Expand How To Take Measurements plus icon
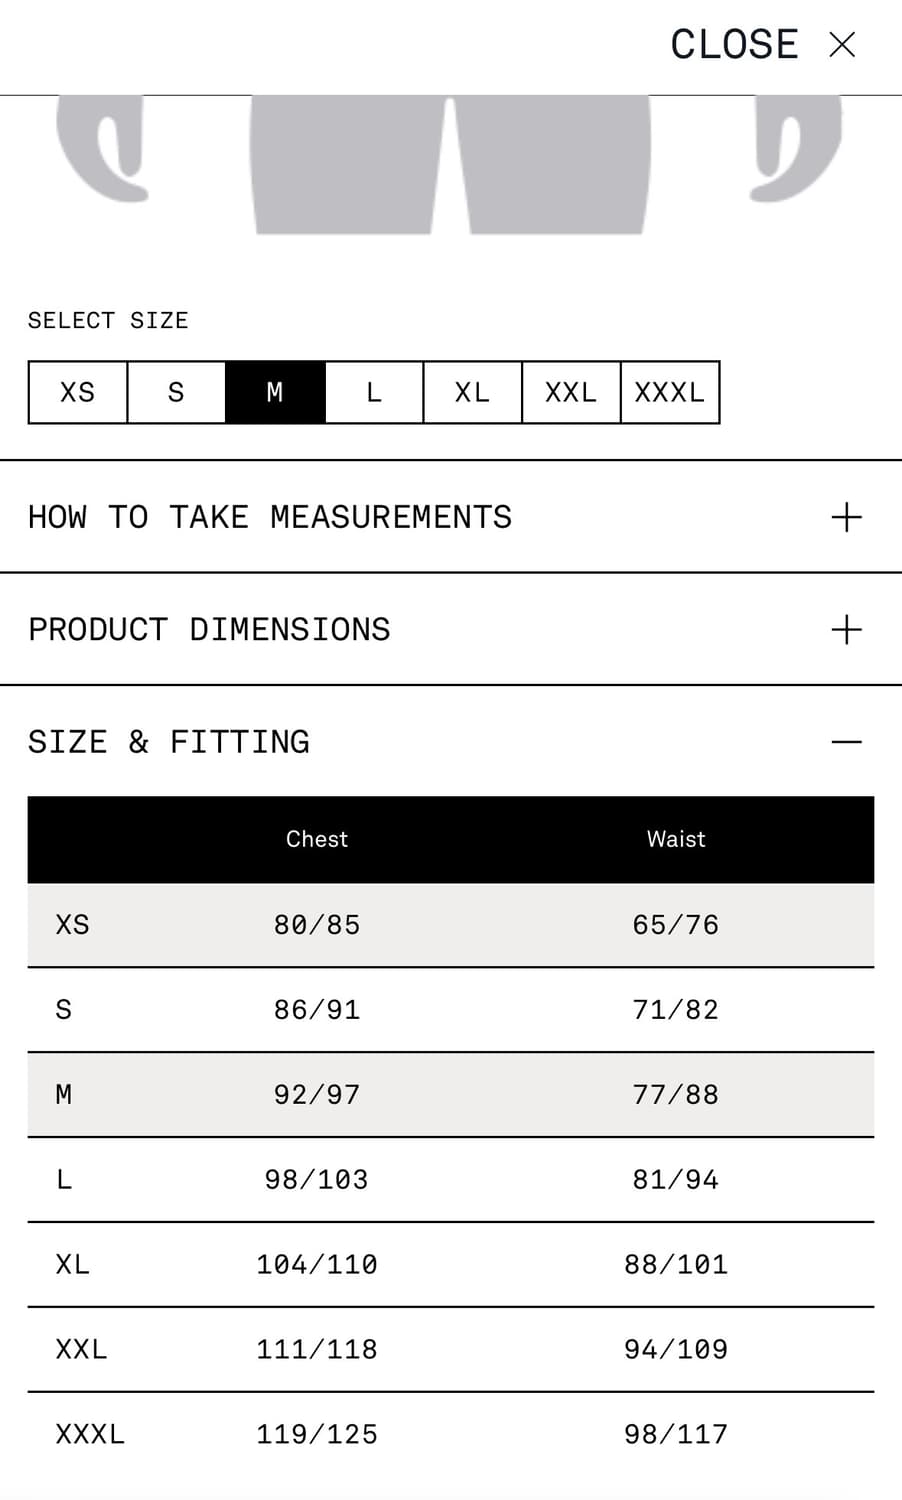 pyautogui.click(x=846, y=517)
